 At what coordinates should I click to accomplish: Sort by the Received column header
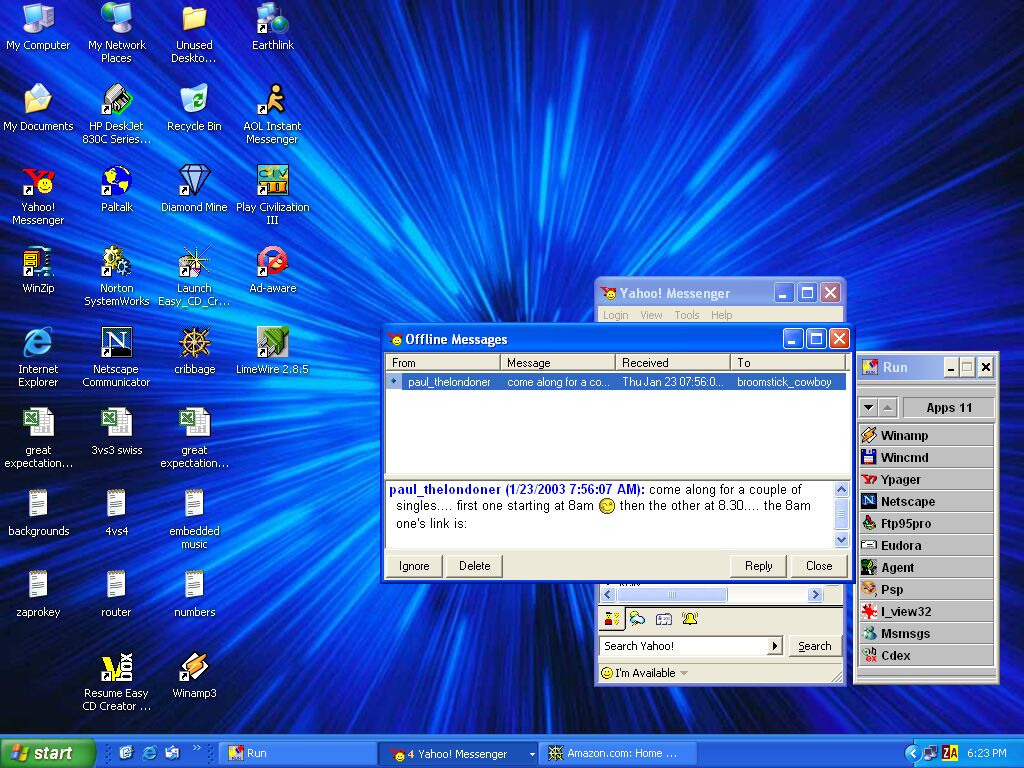[x=672, y=362]
